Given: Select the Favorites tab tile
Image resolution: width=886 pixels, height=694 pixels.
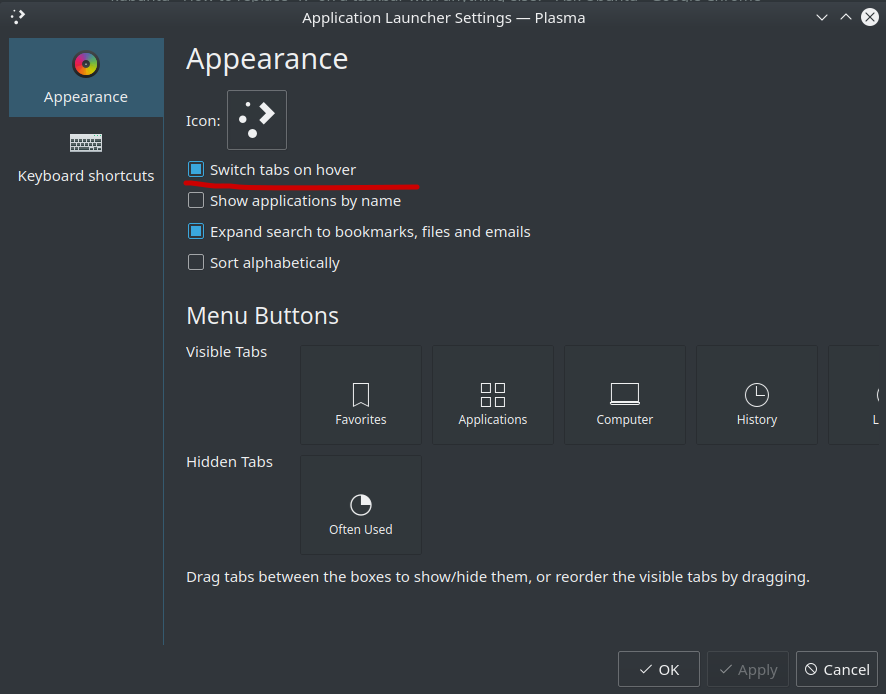Looking at the screenshot, I should [x=361, y=395].
